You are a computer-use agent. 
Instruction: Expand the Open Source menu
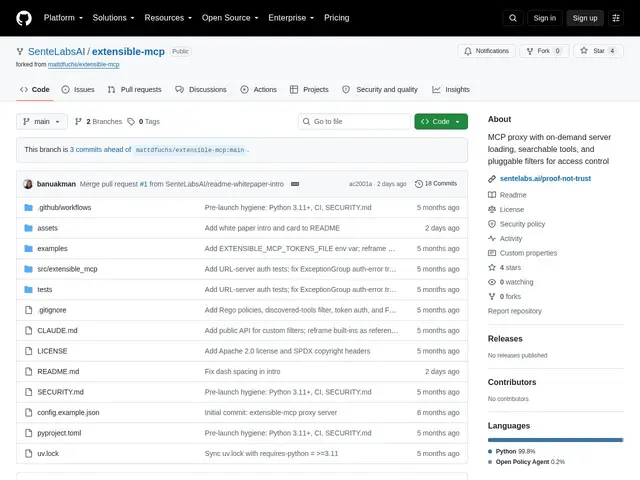230,18
